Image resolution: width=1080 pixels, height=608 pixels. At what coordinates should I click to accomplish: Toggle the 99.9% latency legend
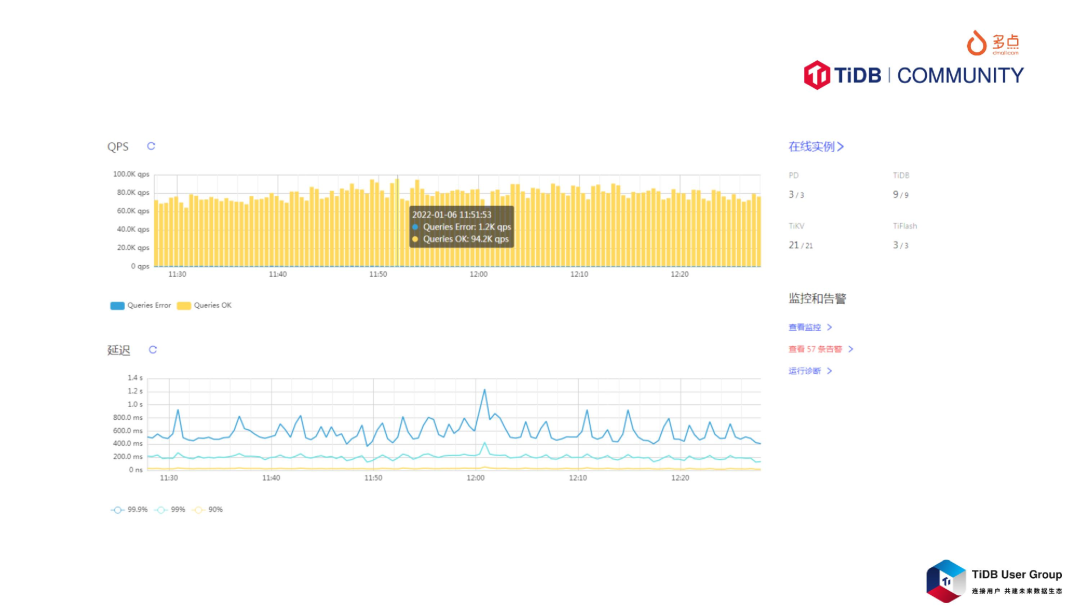pos(129,510)
